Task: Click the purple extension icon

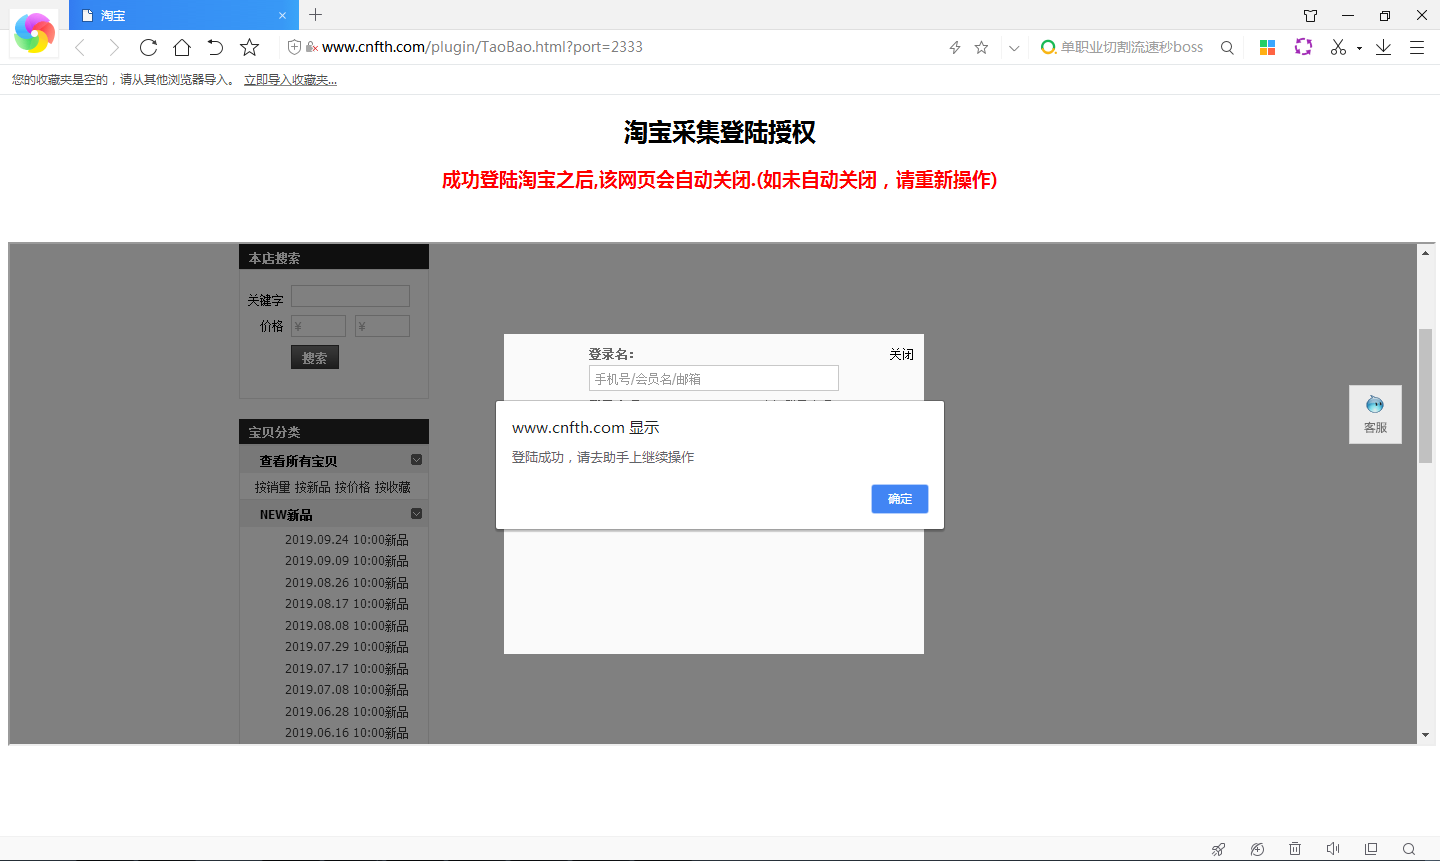Action: coord(1303,47)
